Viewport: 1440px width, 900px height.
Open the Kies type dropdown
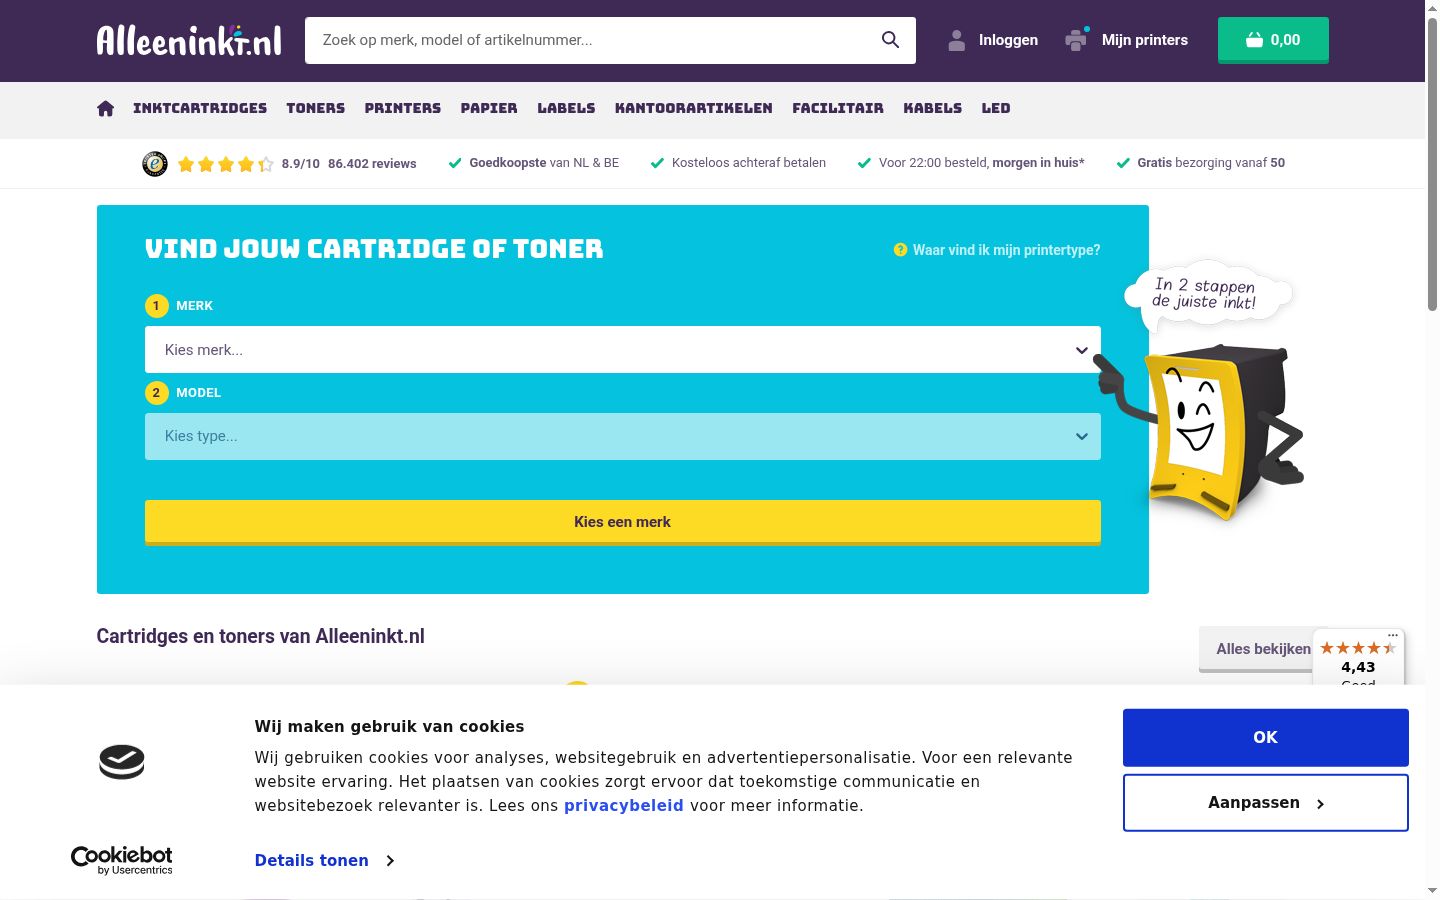click(622, 437)
